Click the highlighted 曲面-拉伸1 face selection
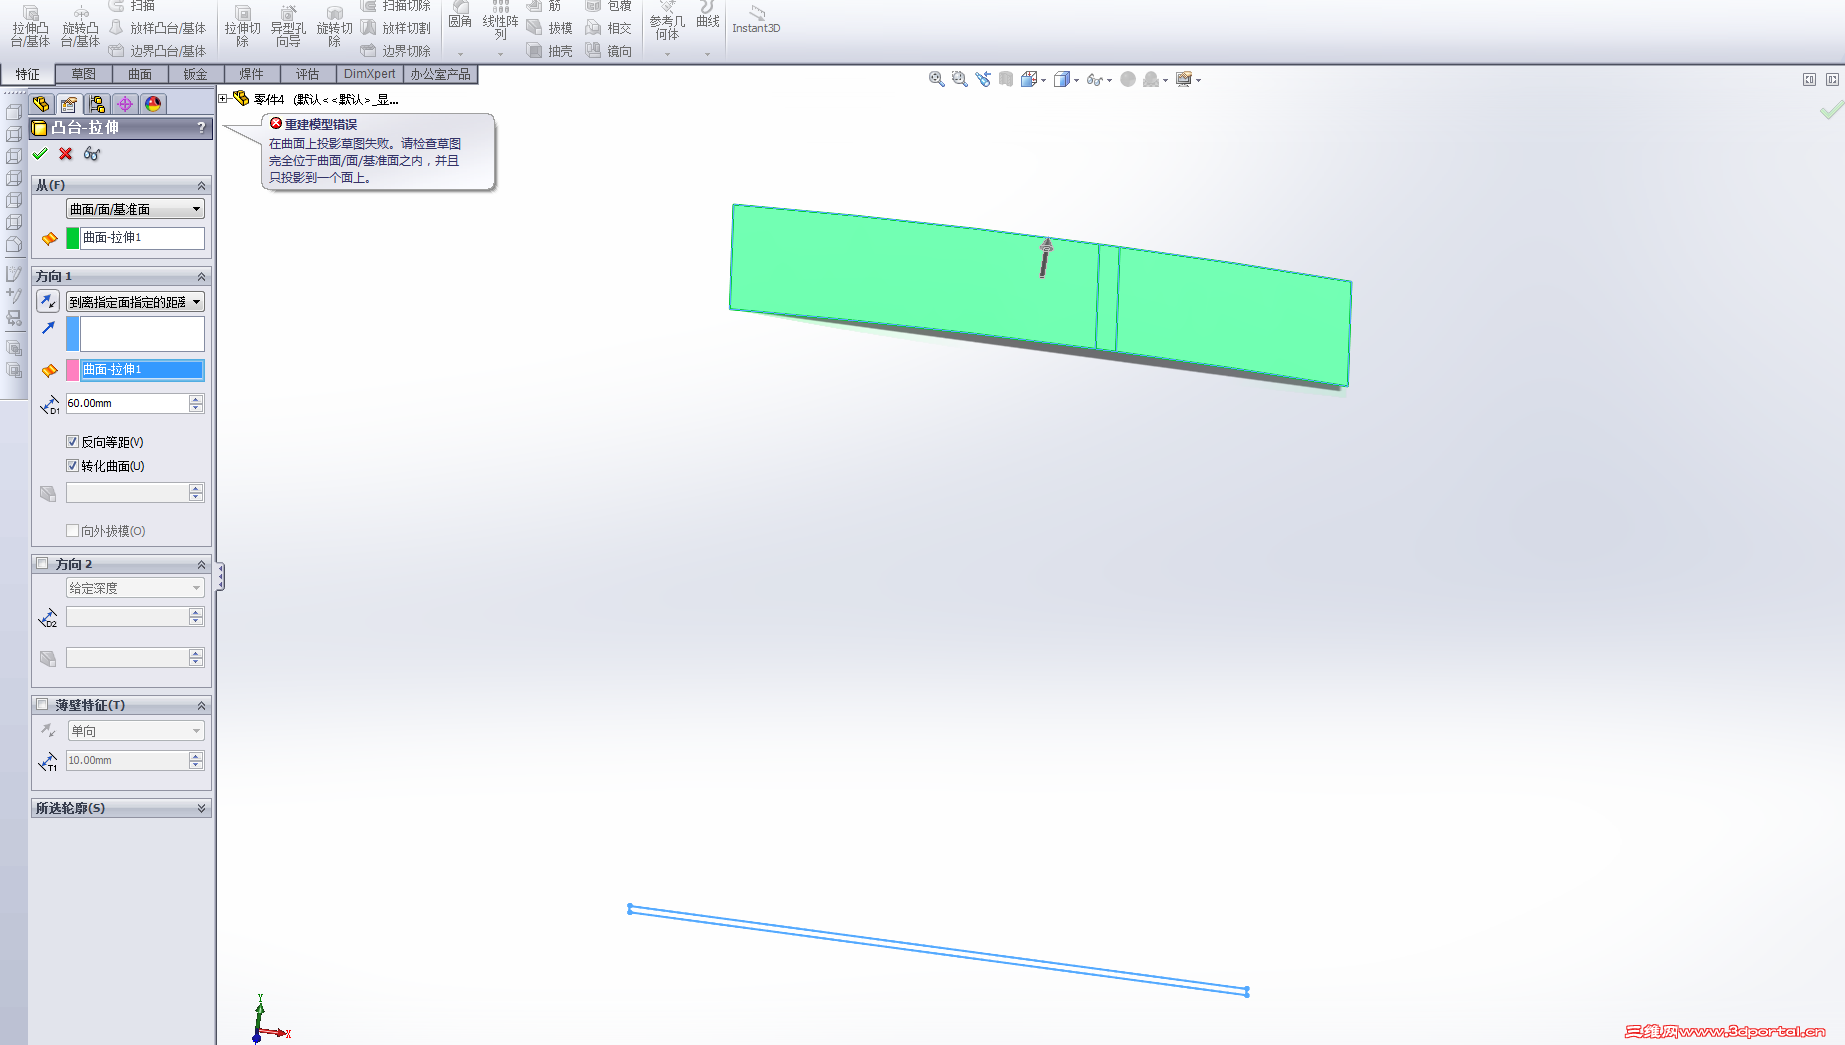Screen dimensions: 1845x1045 [x=142, y=370]
